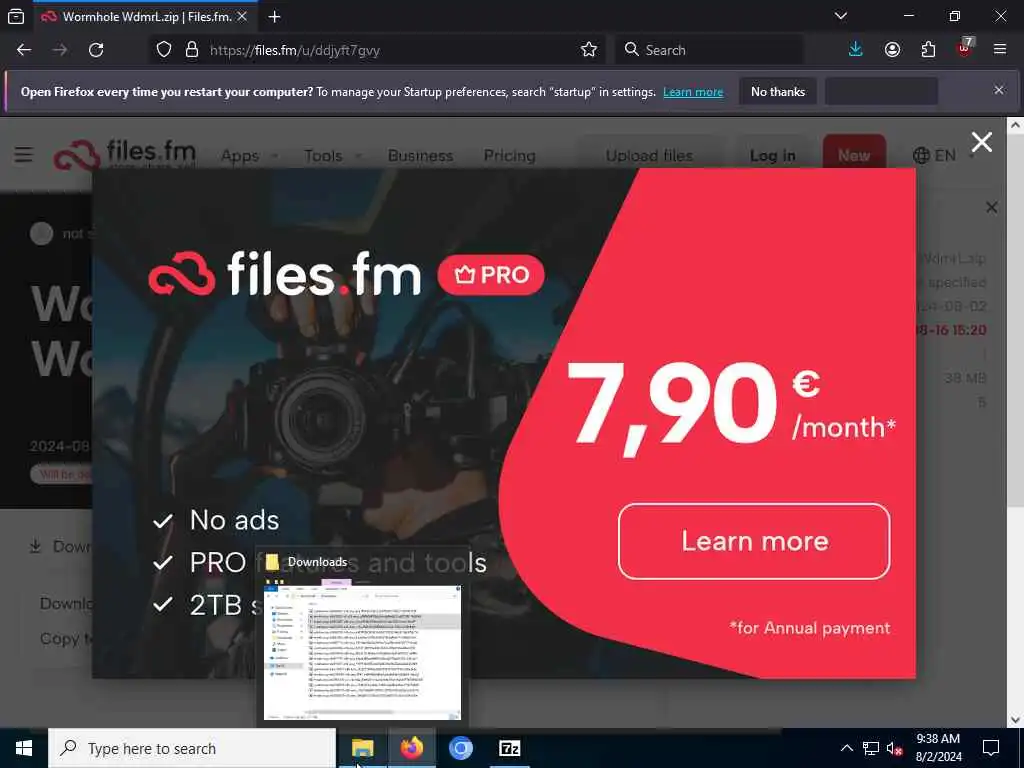
Task: Click the files.fm logo in header
Action: click(x=125, y=154)
